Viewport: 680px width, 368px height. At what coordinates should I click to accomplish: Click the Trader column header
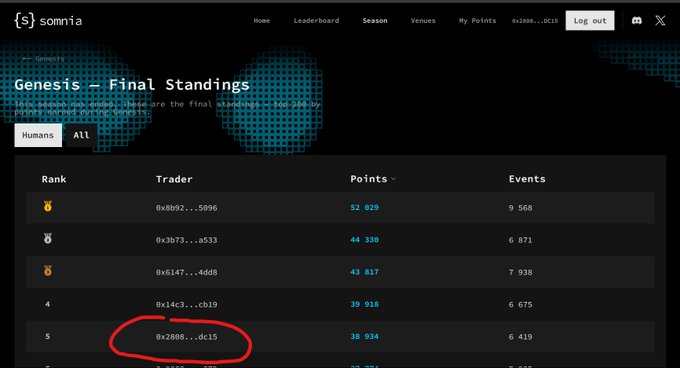174,179
